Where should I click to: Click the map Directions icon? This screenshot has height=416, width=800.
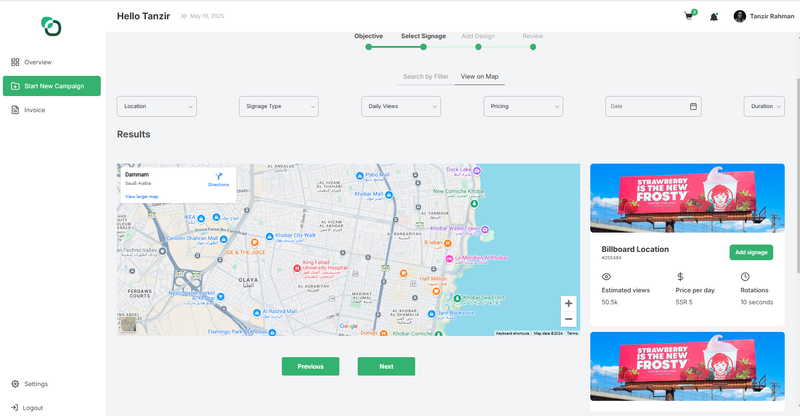point(218,177)
